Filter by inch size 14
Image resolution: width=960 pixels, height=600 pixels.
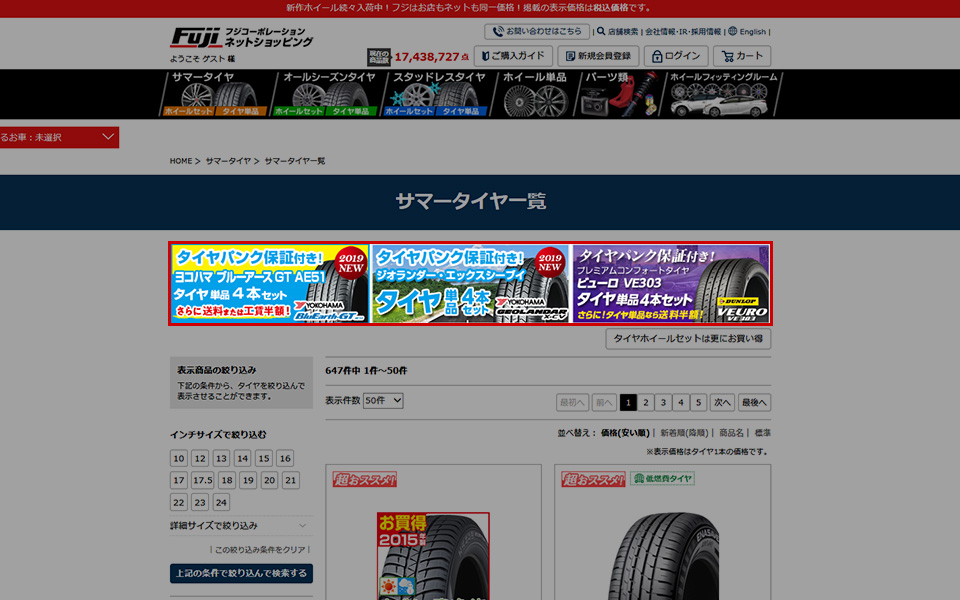(242, 459)
